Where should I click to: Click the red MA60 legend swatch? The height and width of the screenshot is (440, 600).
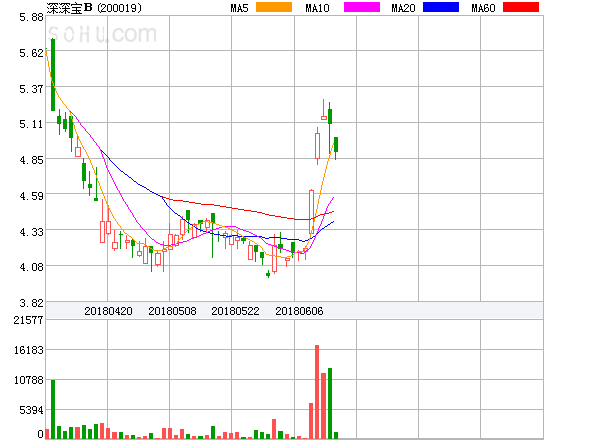(x=521, y=7)
